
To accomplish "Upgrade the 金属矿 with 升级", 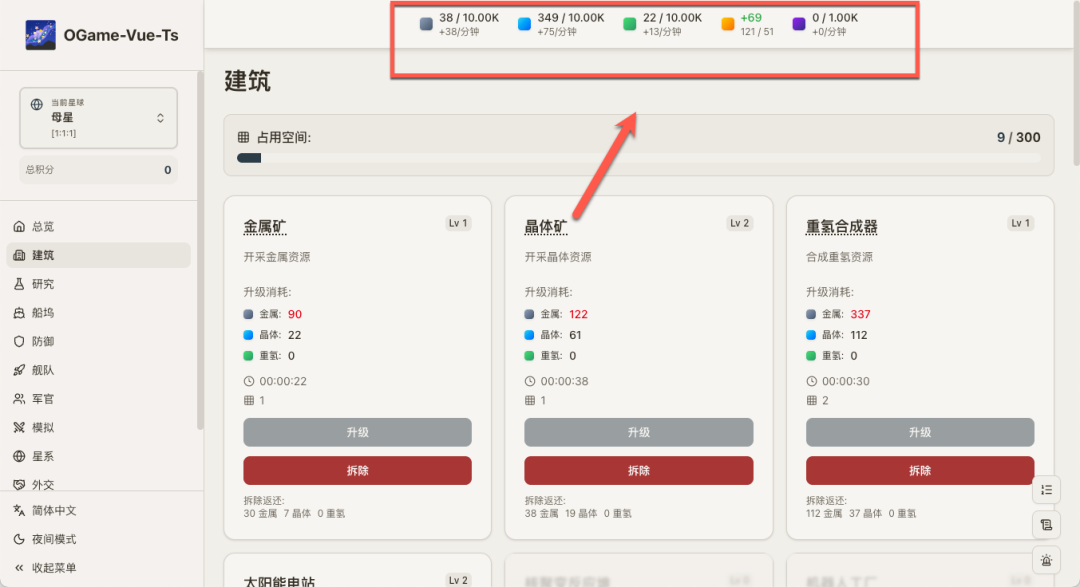I will click(357, 432).
